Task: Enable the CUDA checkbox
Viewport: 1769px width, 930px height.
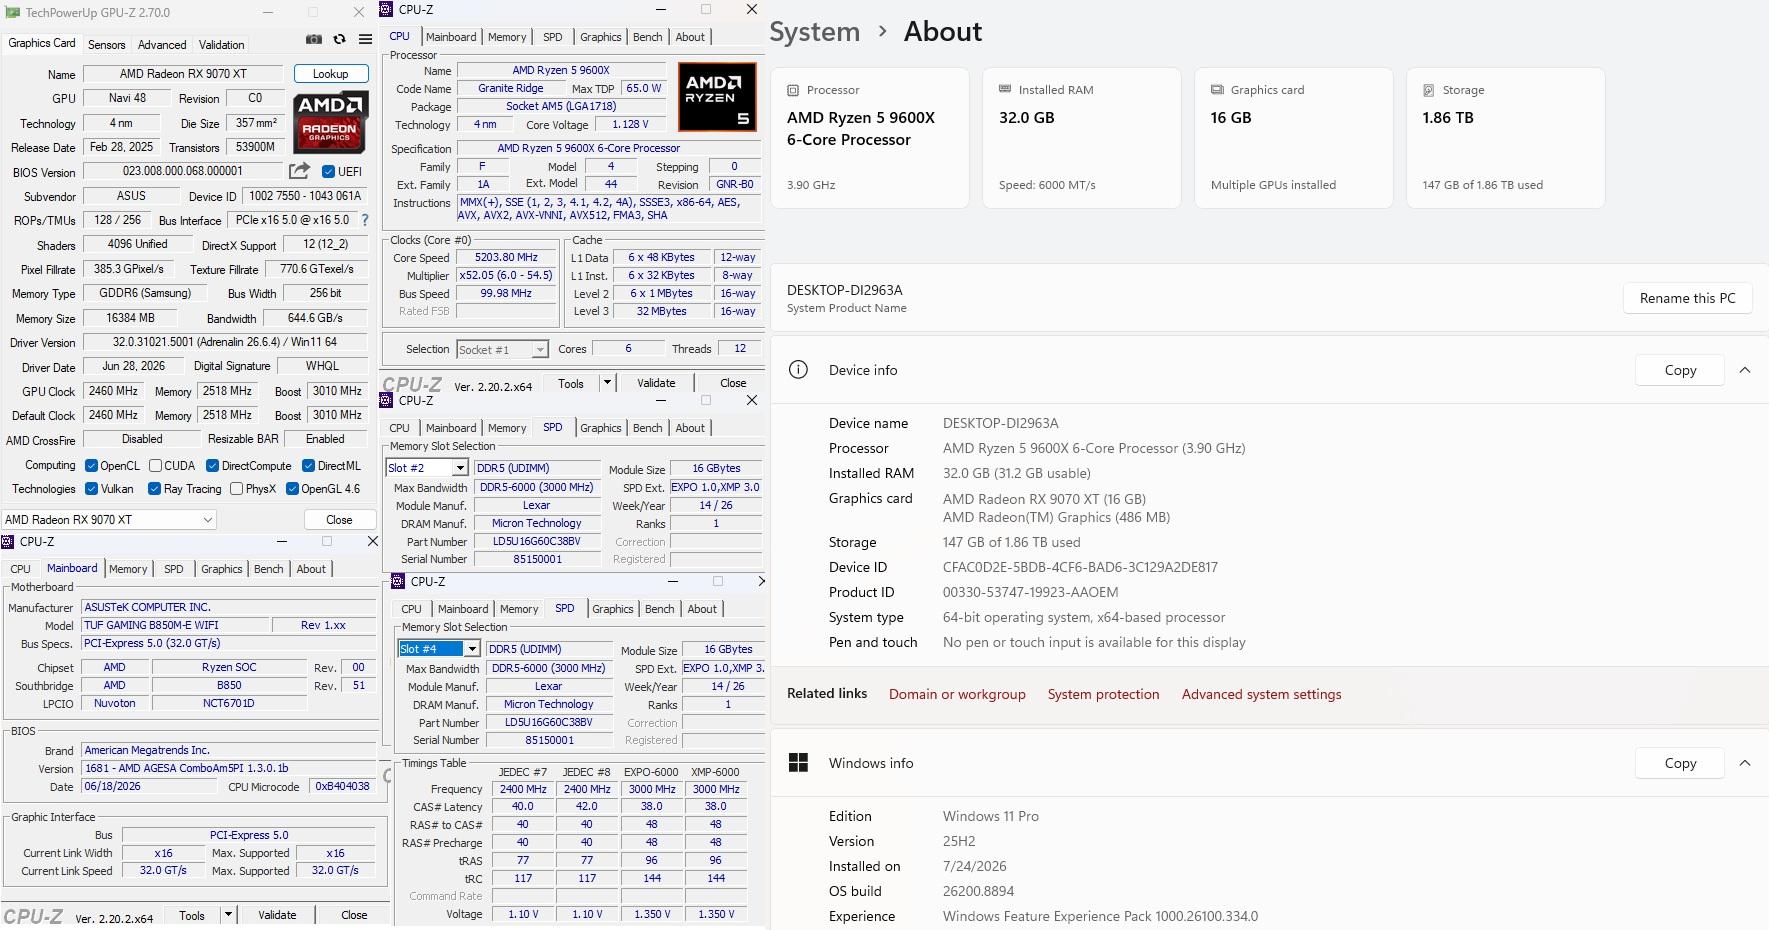Action: (x=155, y=466)
